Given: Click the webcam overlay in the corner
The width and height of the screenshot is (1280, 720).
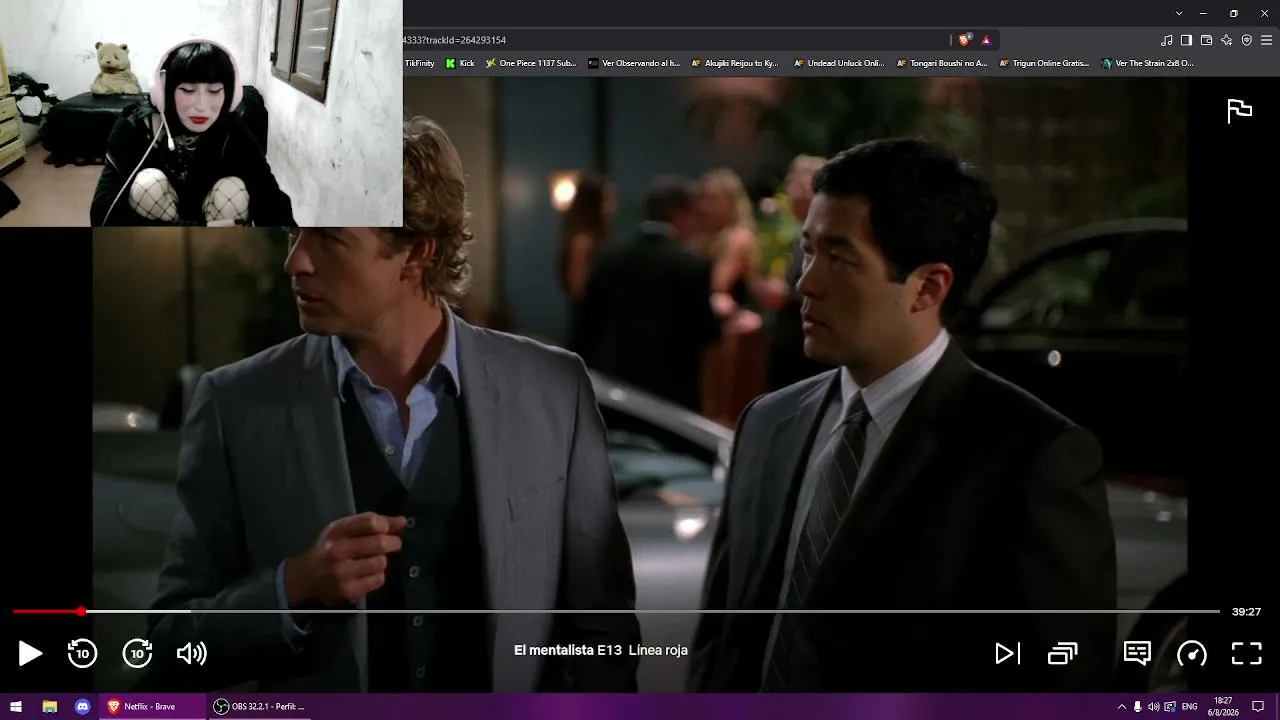Looking at the screenshot, I should 201,113.
